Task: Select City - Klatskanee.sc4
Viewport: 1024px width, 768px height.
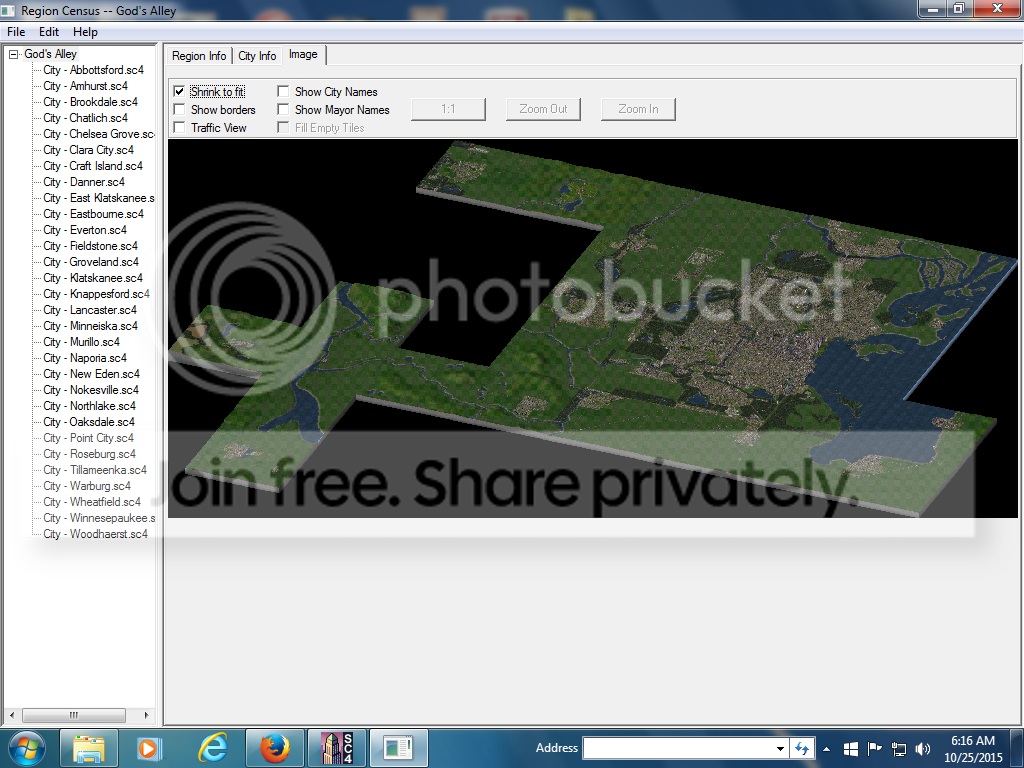Action: (93, 278)
